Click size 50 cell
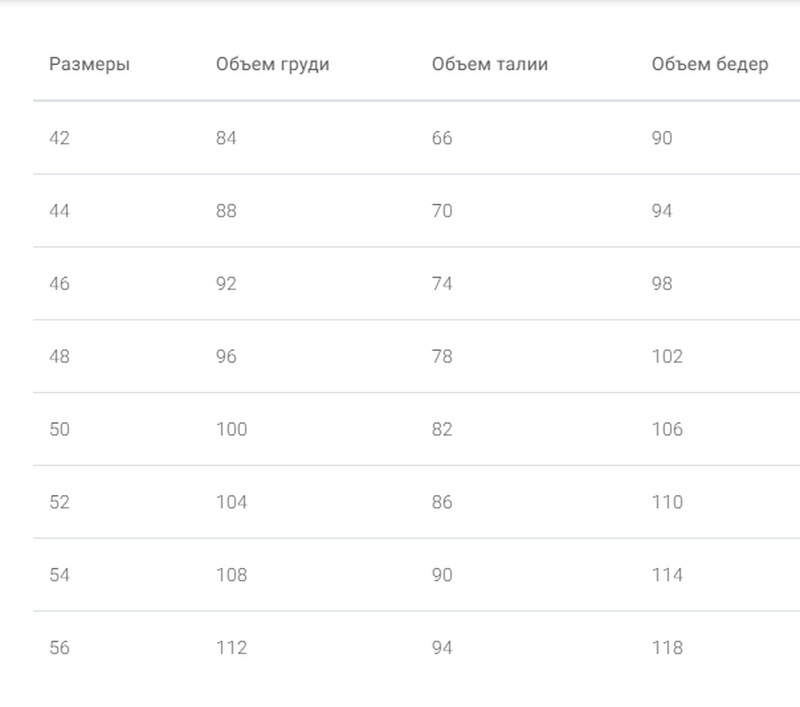Viewport: 800px width, 707px height. (59, 430)
